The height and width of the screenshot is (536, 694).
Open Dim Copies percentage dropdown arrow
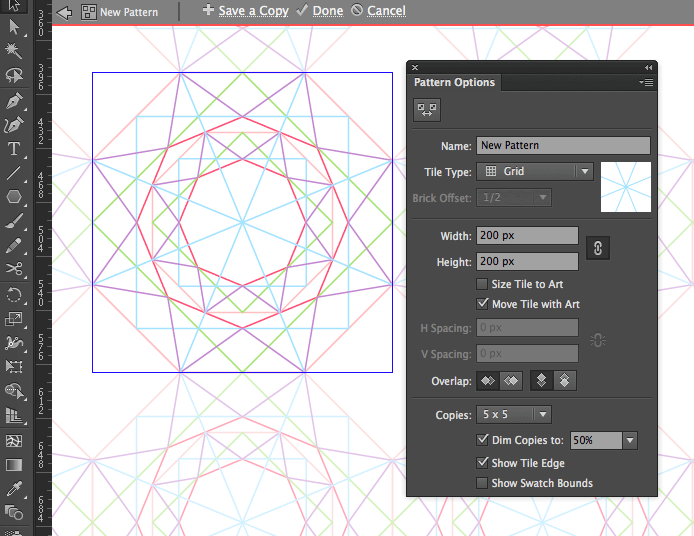coord(630,440)
